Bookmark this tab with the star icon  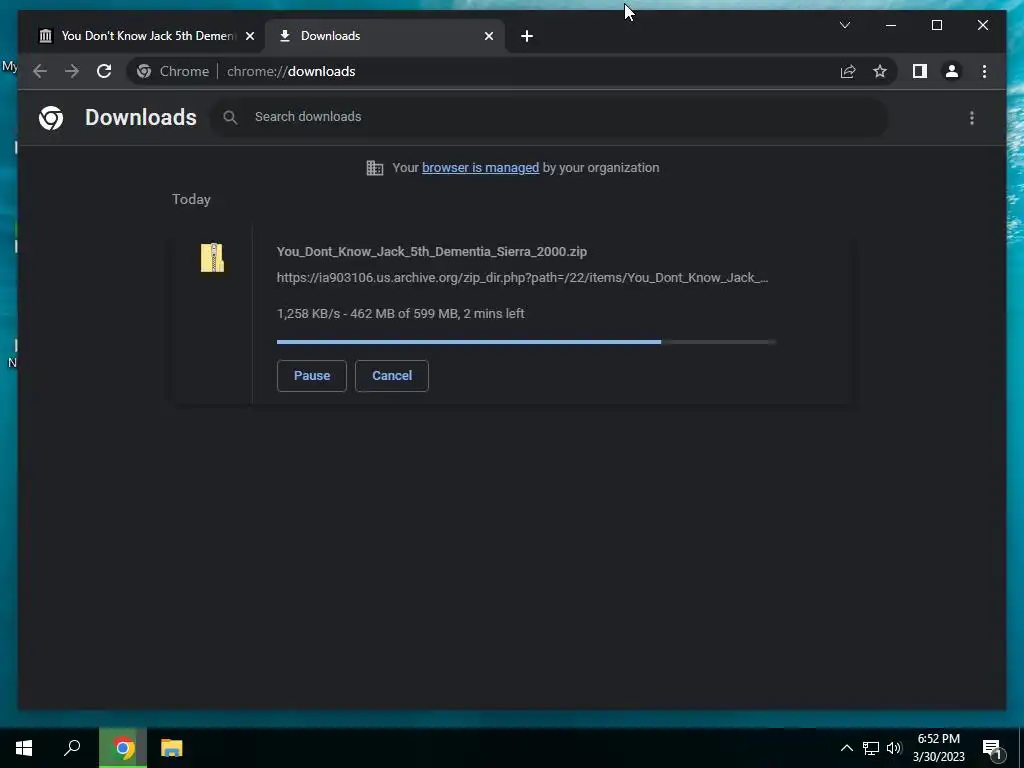pos(880,71)
